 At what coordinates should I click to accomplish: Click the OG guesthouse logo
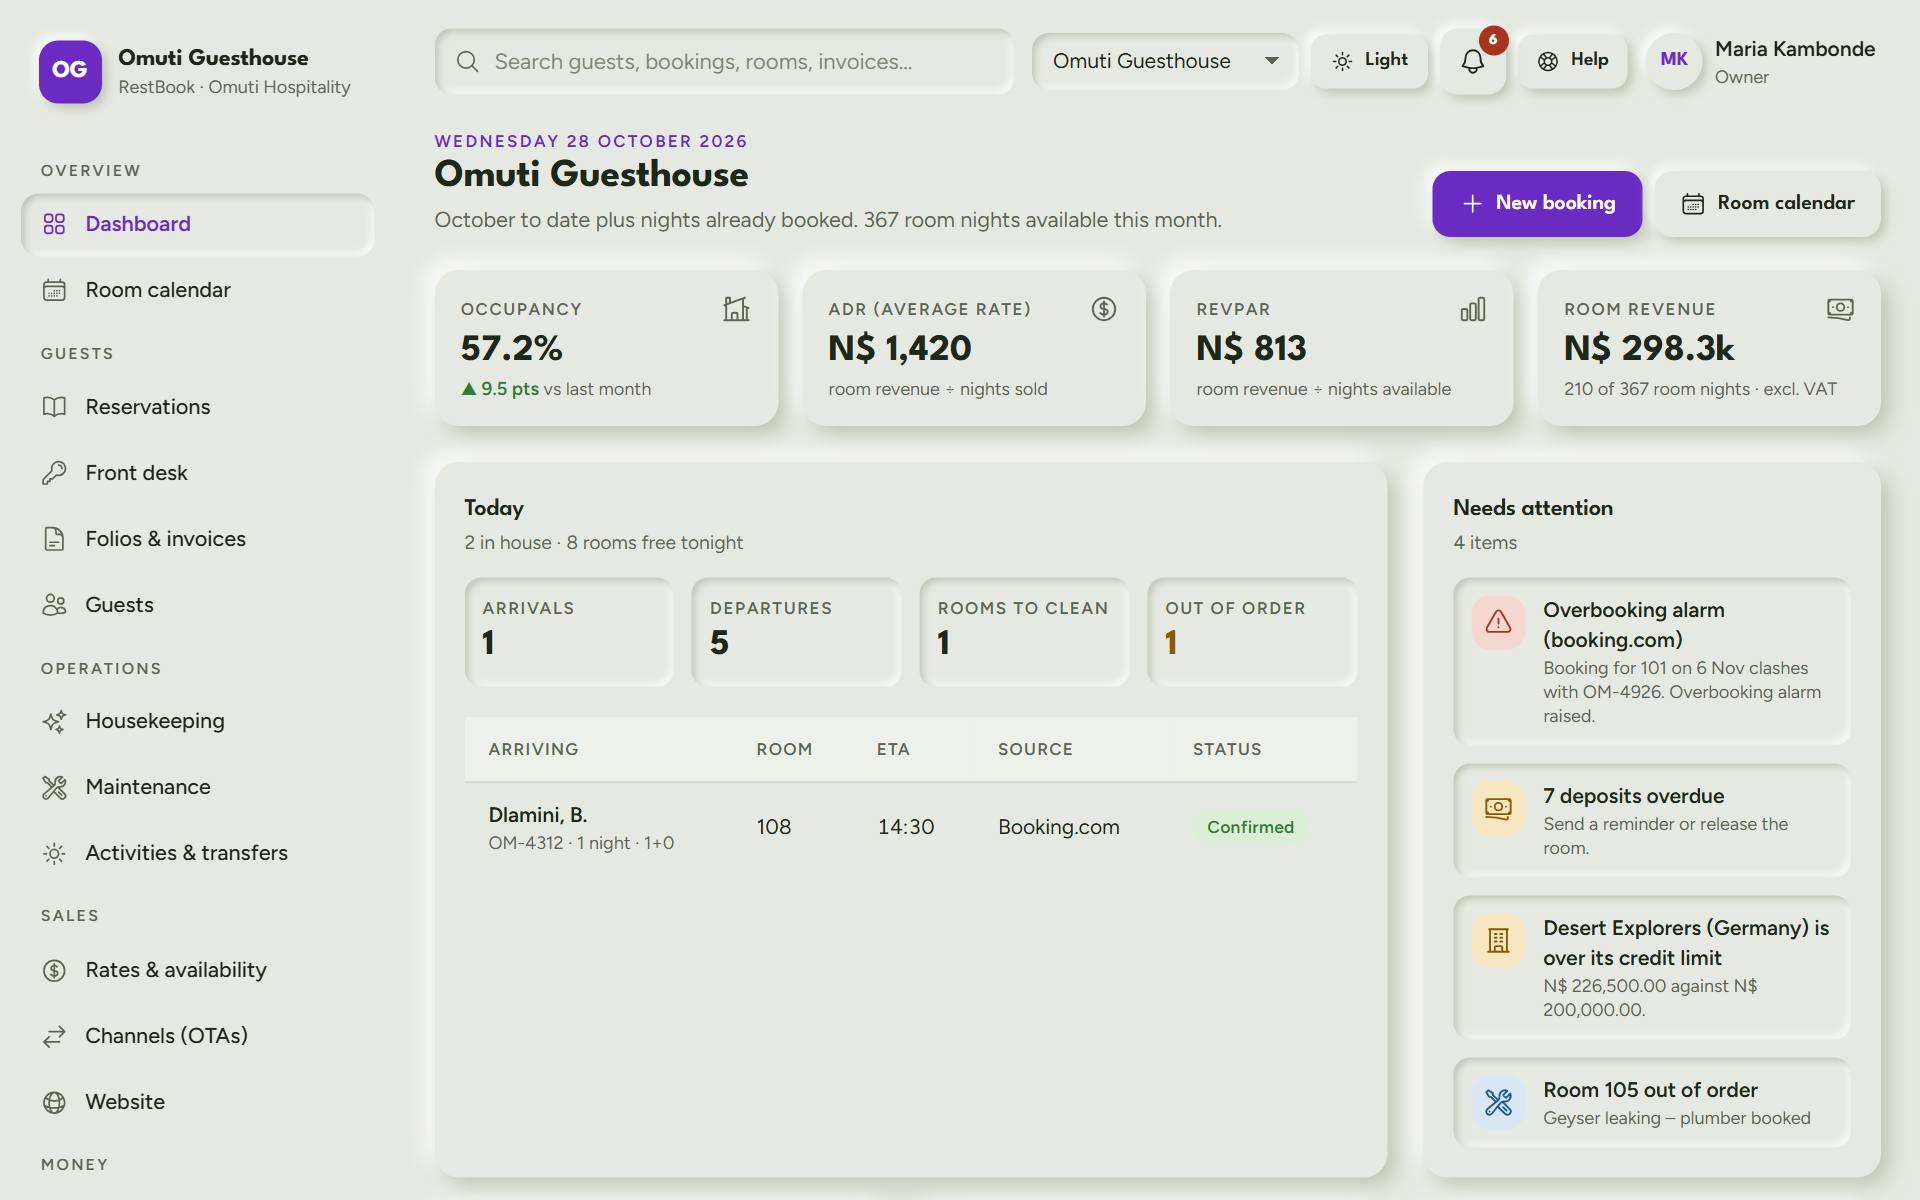click(x=70, y=71)
